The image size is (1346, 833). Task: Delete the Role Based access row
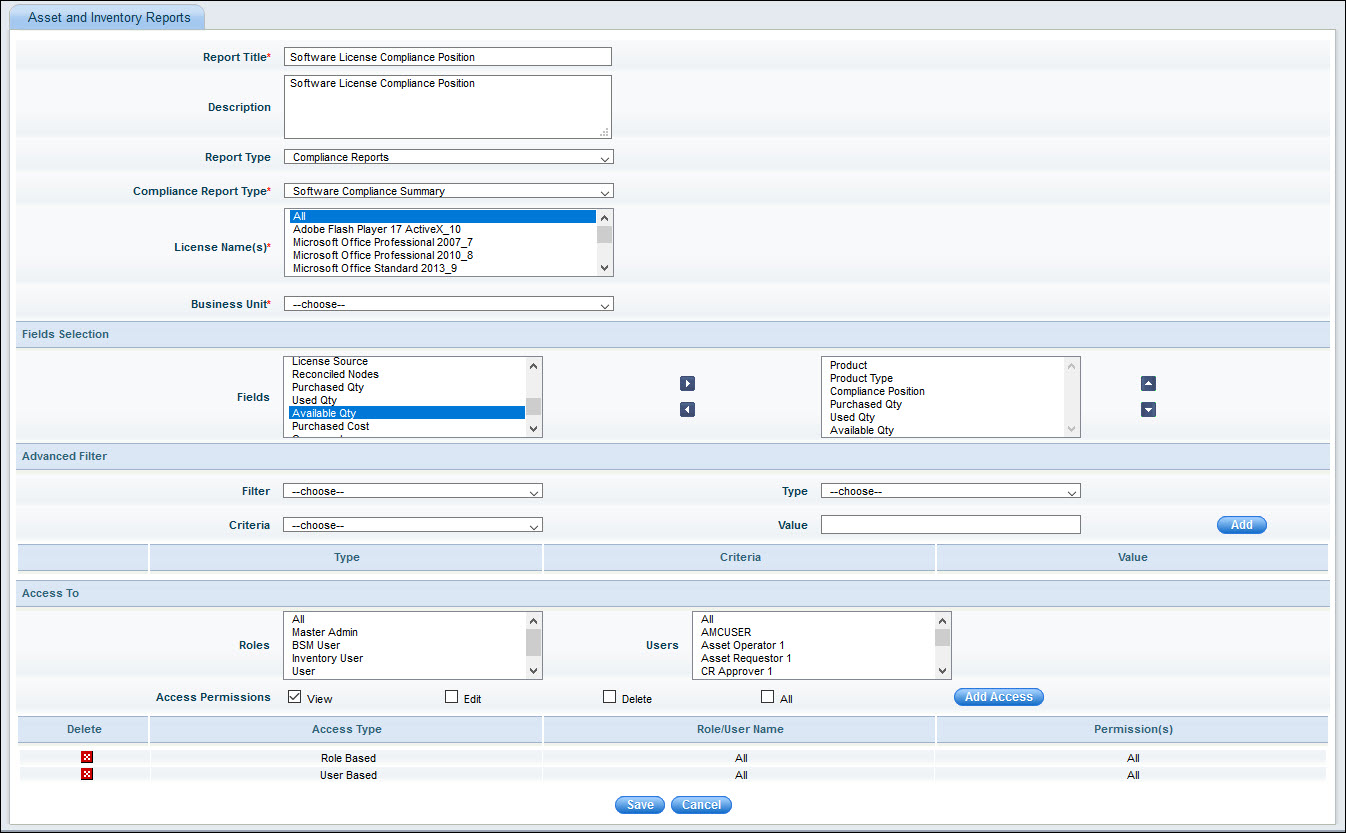87,758
